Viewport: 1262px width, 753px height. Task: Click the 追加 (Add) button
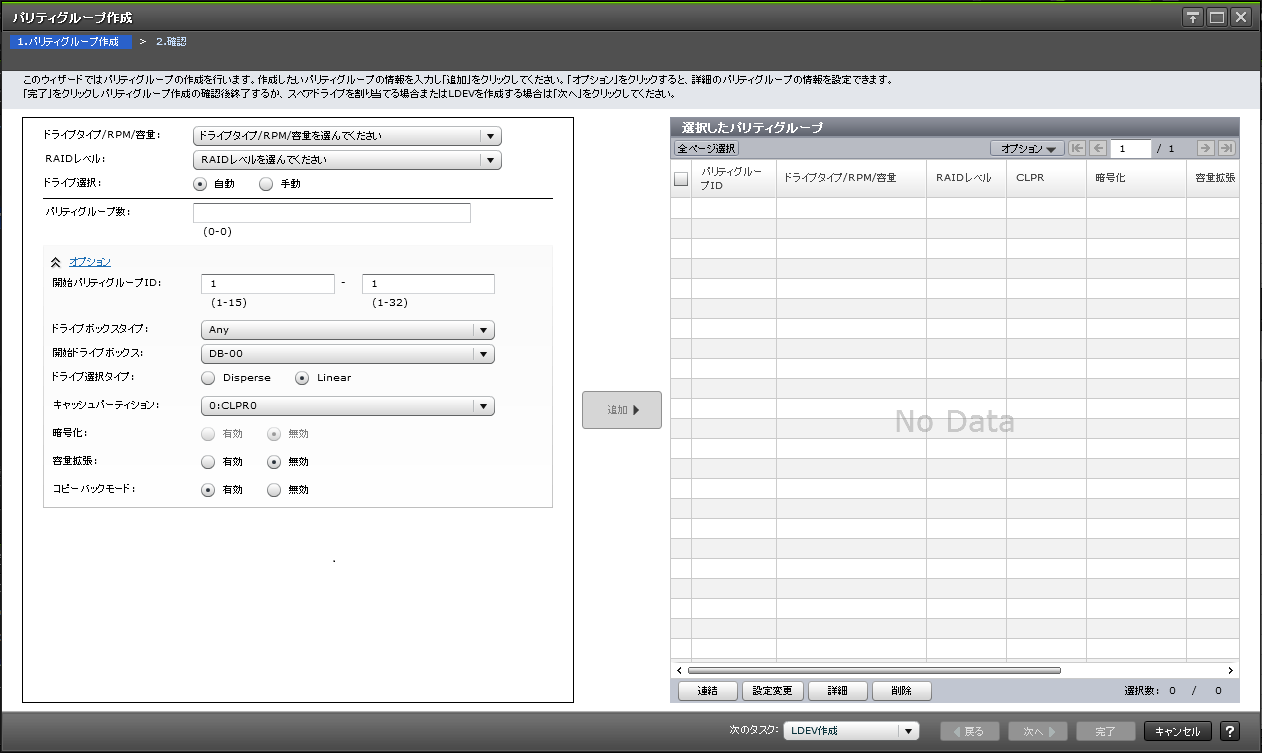(x=621, y=410)
